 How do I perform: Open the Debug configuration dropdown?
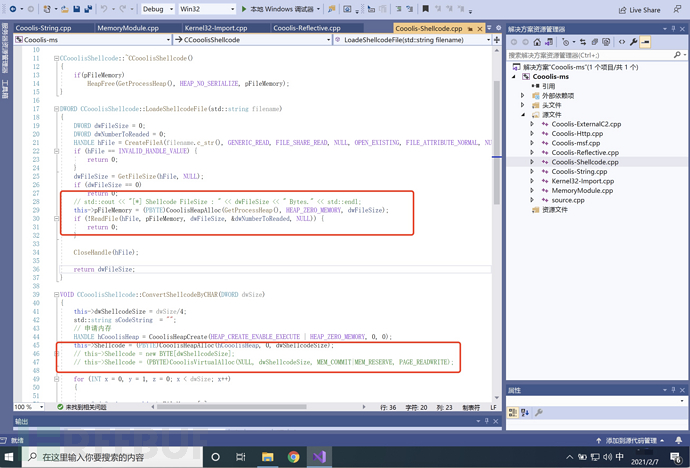click(158, 9)
